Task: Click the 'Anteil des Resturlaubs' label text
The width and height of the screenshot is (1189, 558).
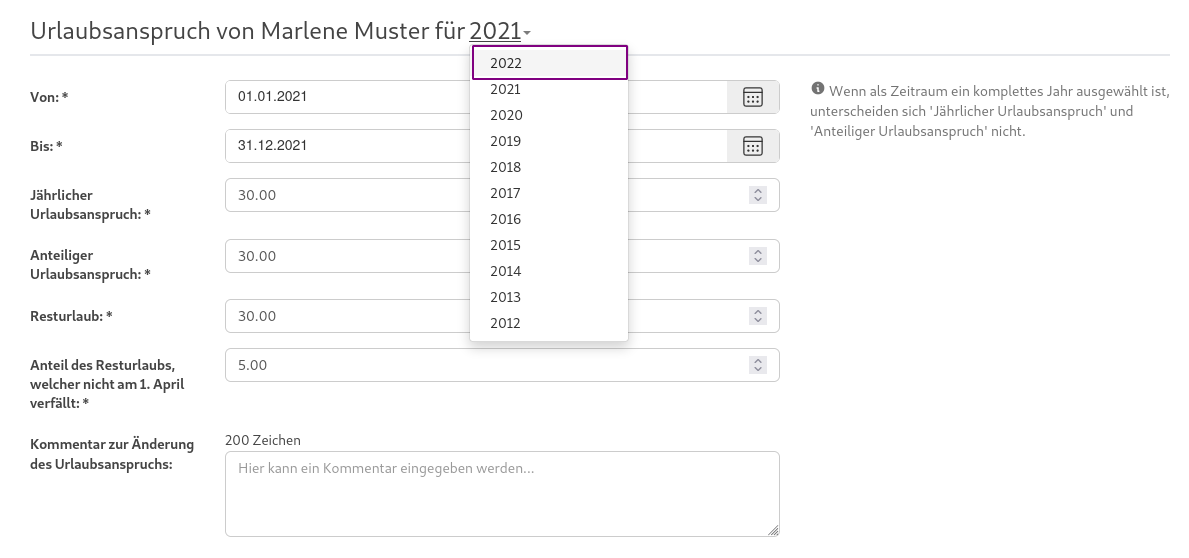Action: [x=107, y=384]
